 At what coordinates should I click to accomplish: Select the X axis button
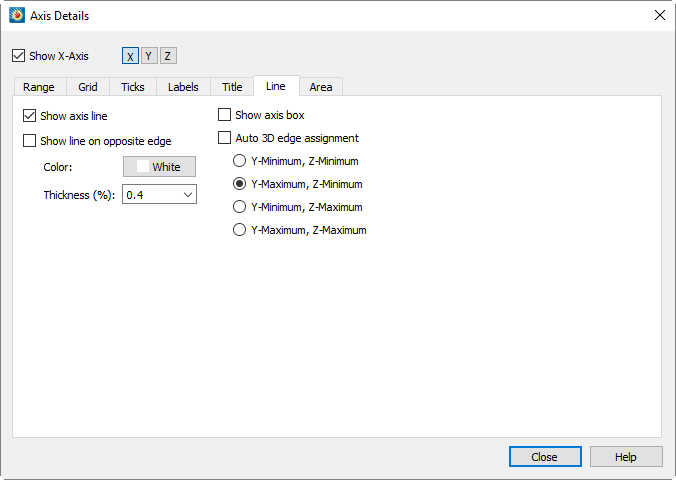pos(130,56)
